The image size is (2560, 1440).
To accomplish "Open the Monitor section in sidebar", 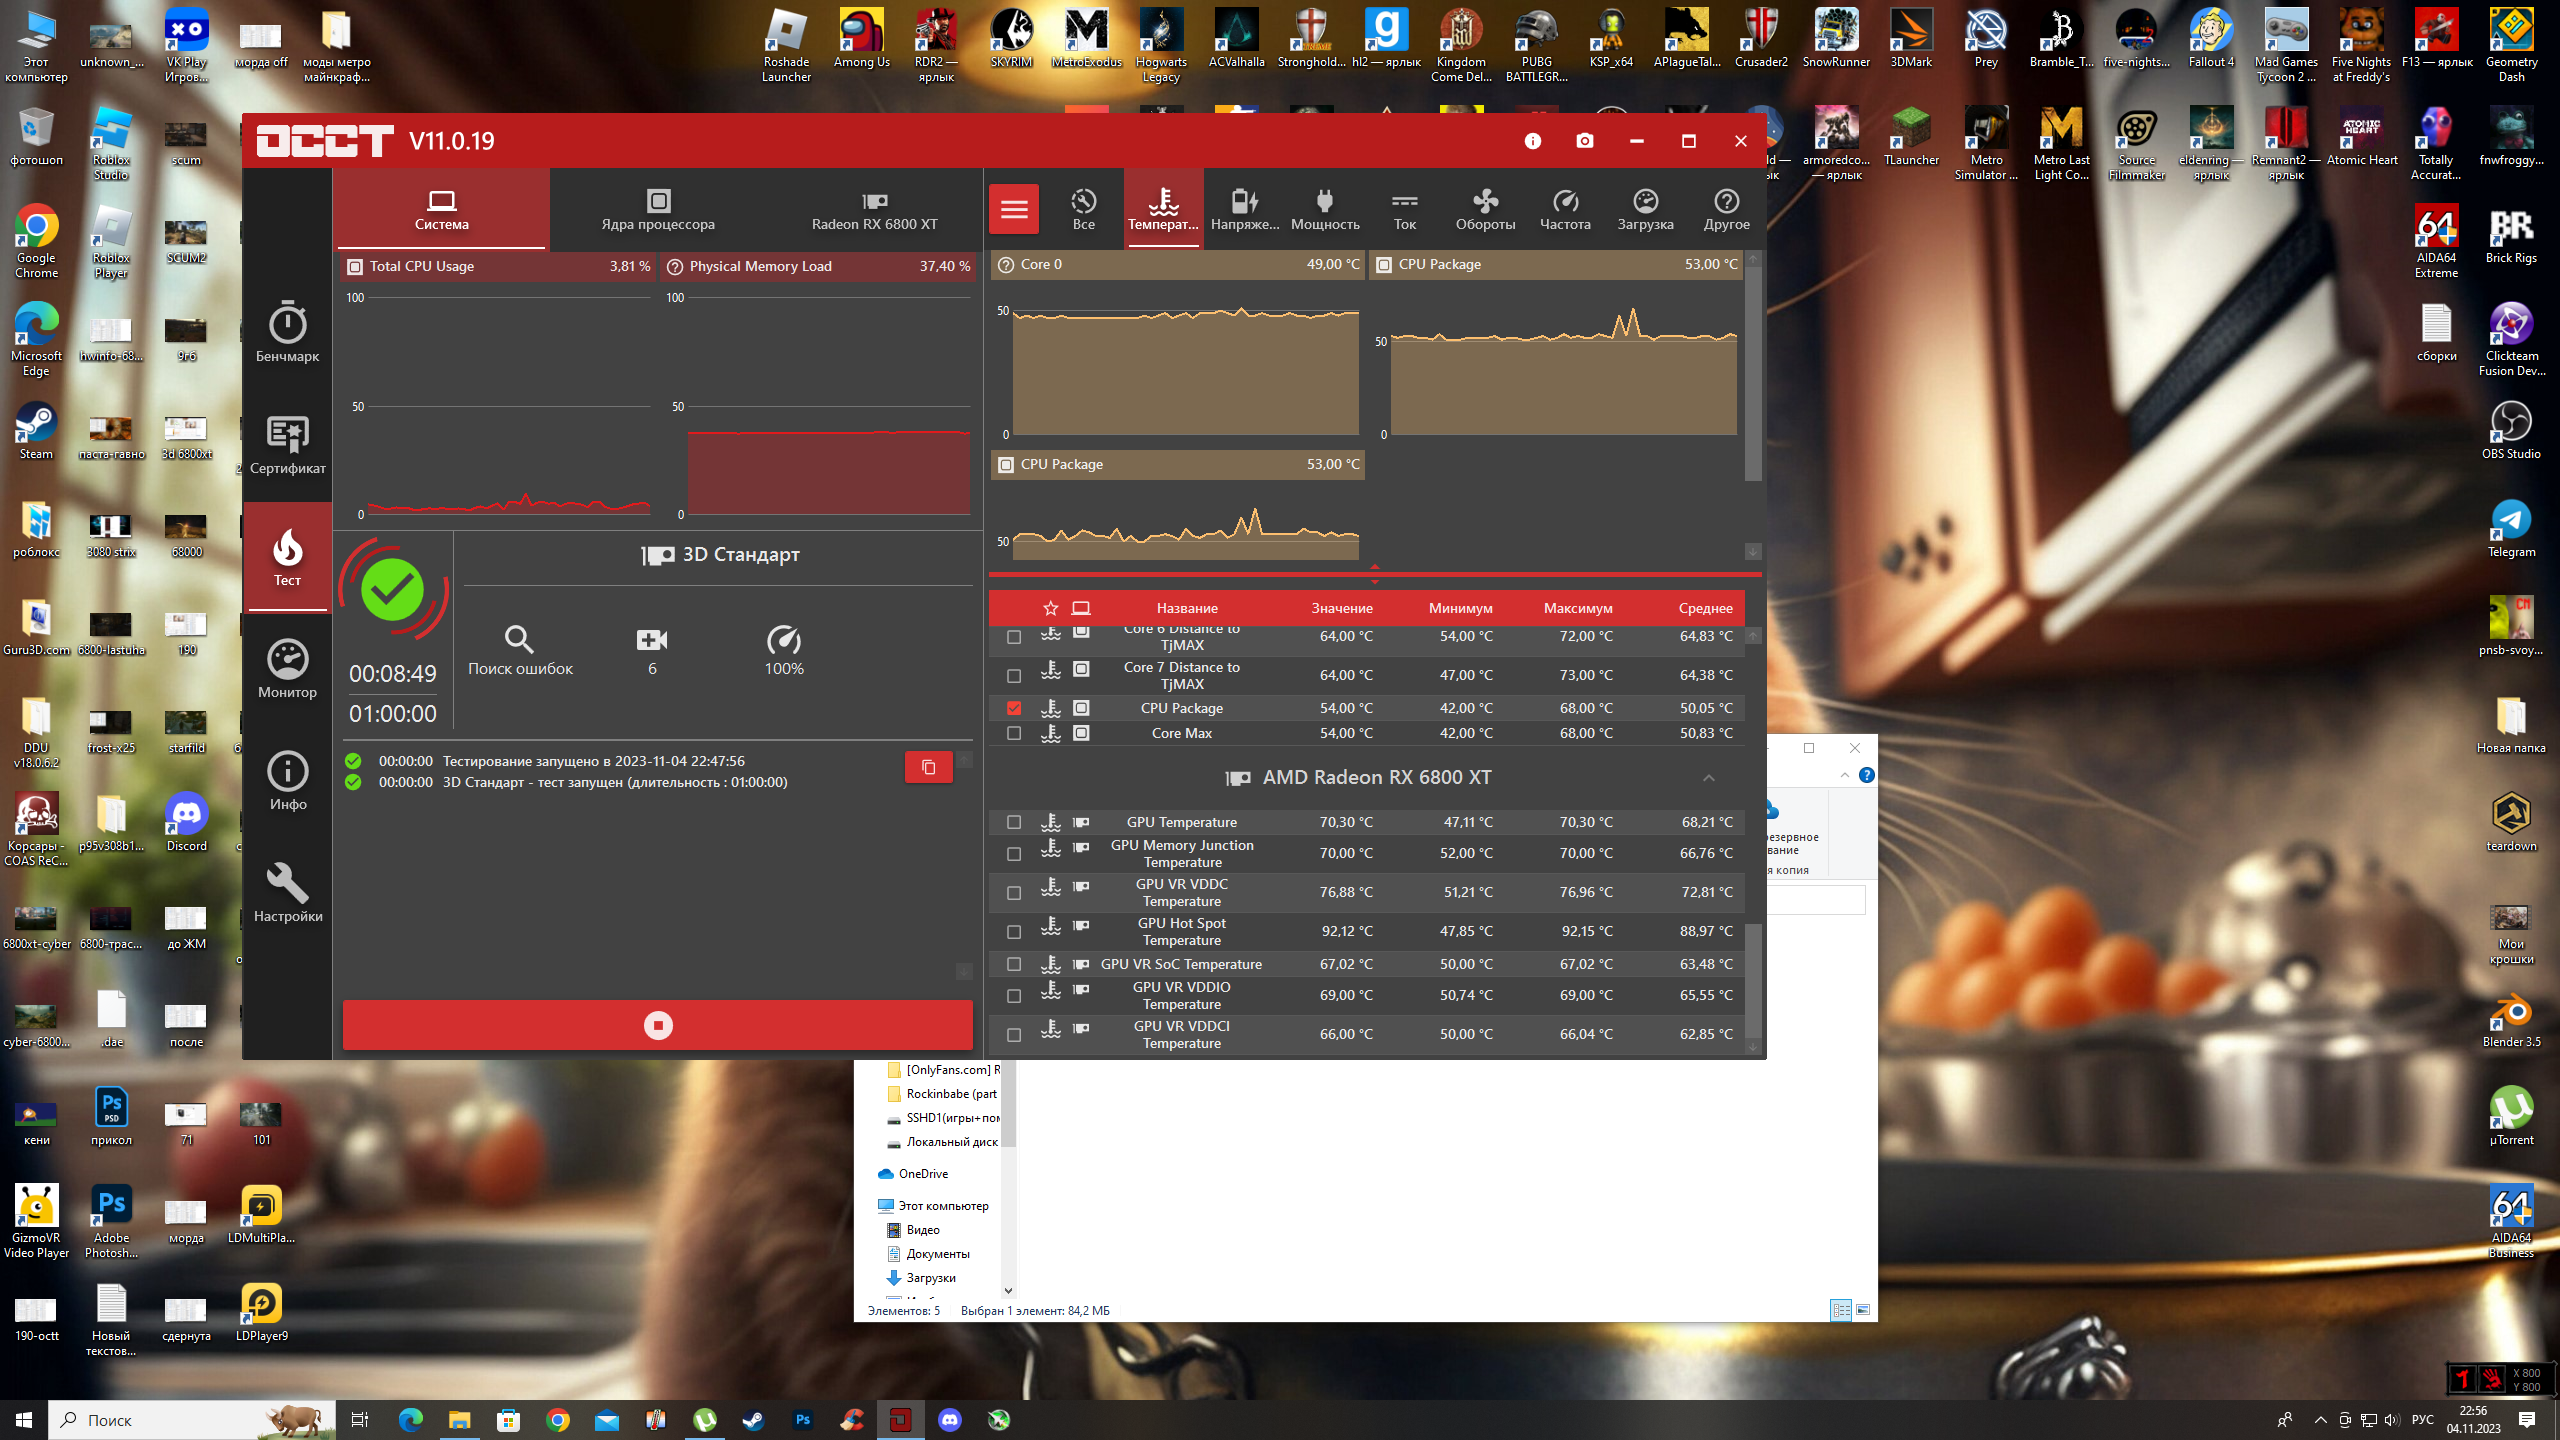I will 287,669.
